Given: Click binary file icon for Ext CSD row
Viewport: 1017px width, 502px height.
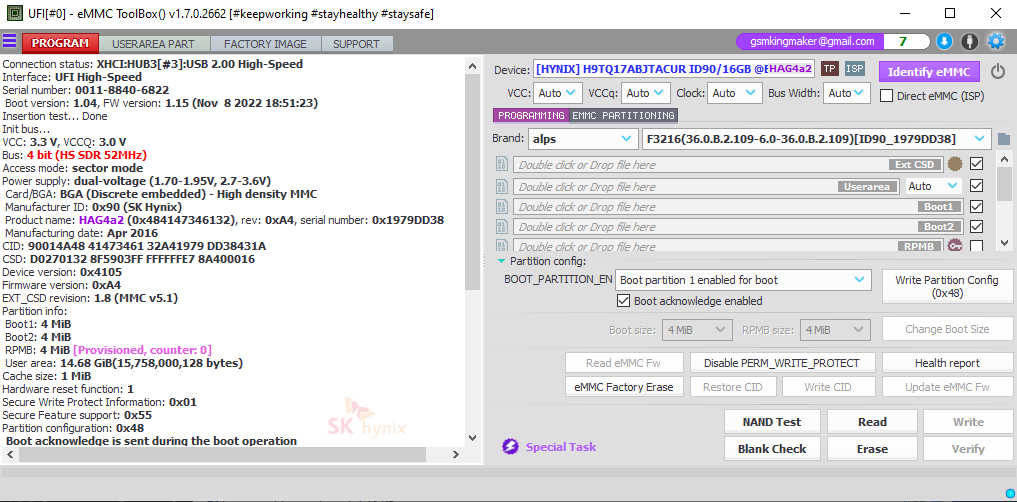Looking at the screenshot, I should (501, 164).
